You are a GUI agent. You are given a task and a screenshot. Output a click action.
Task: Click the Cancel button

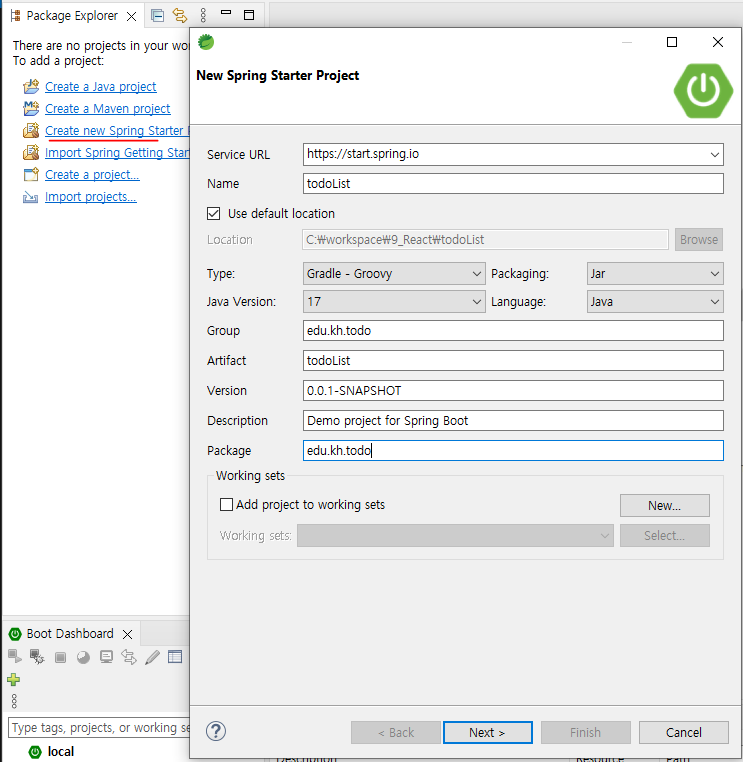click(x=684, y=732)
